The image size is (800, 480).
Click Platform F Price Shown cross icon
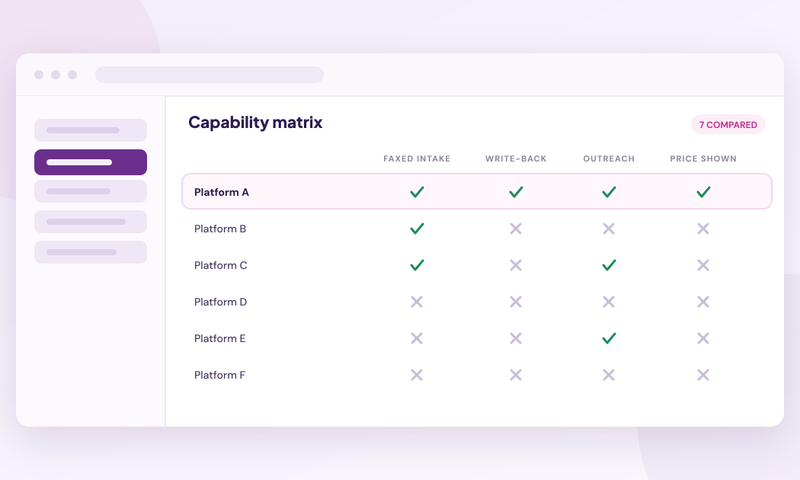[x=703, y=375]
